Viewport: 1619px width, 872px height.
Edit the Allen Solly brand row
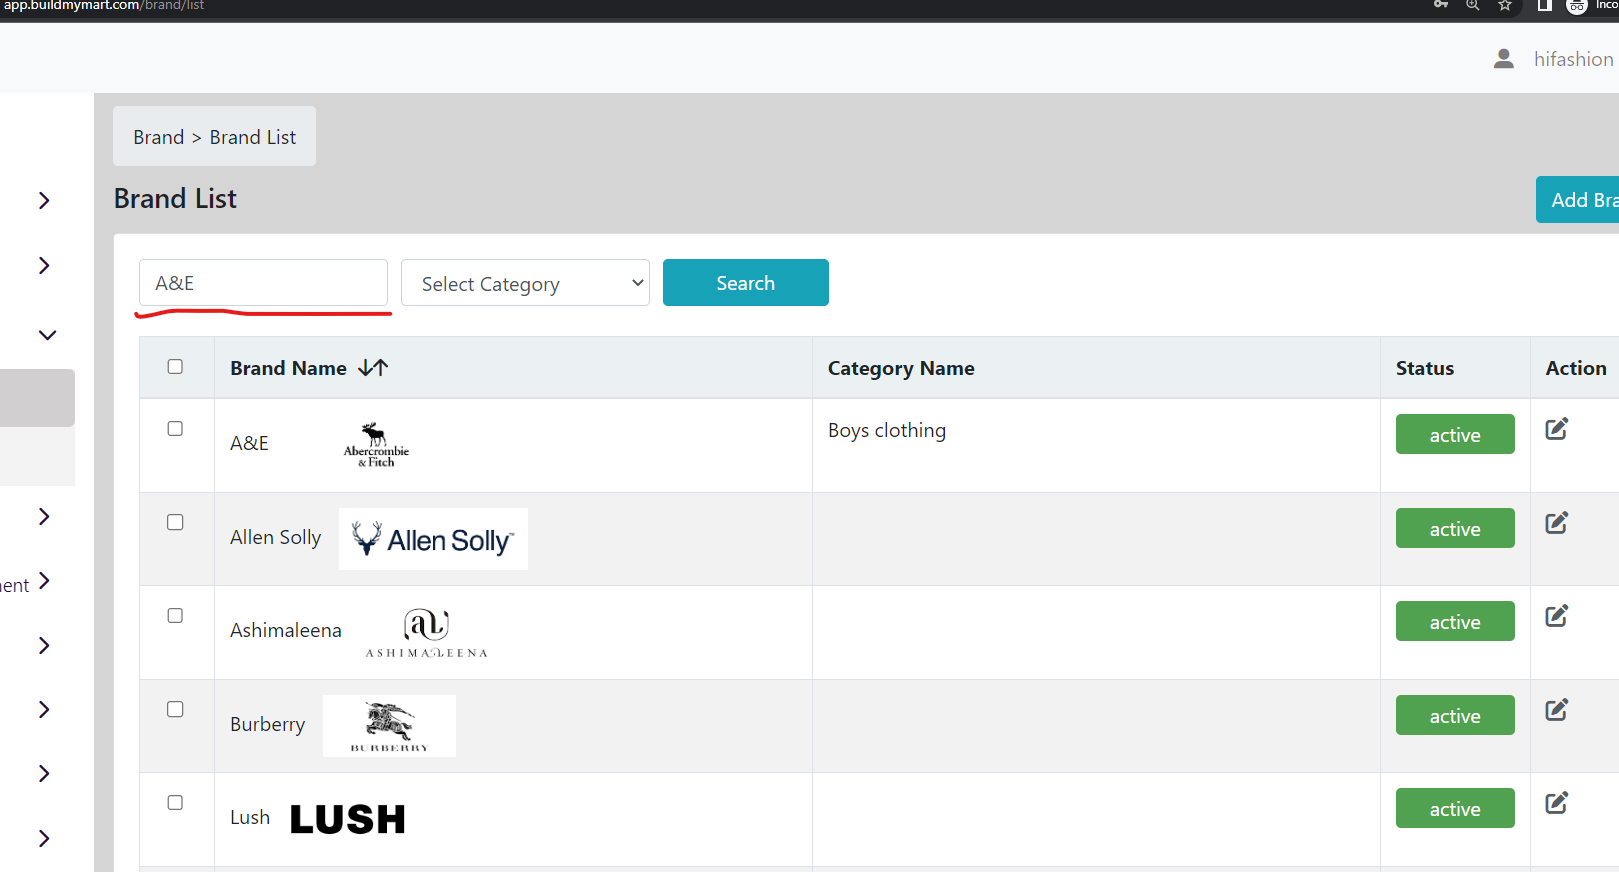pos(1557,523)
